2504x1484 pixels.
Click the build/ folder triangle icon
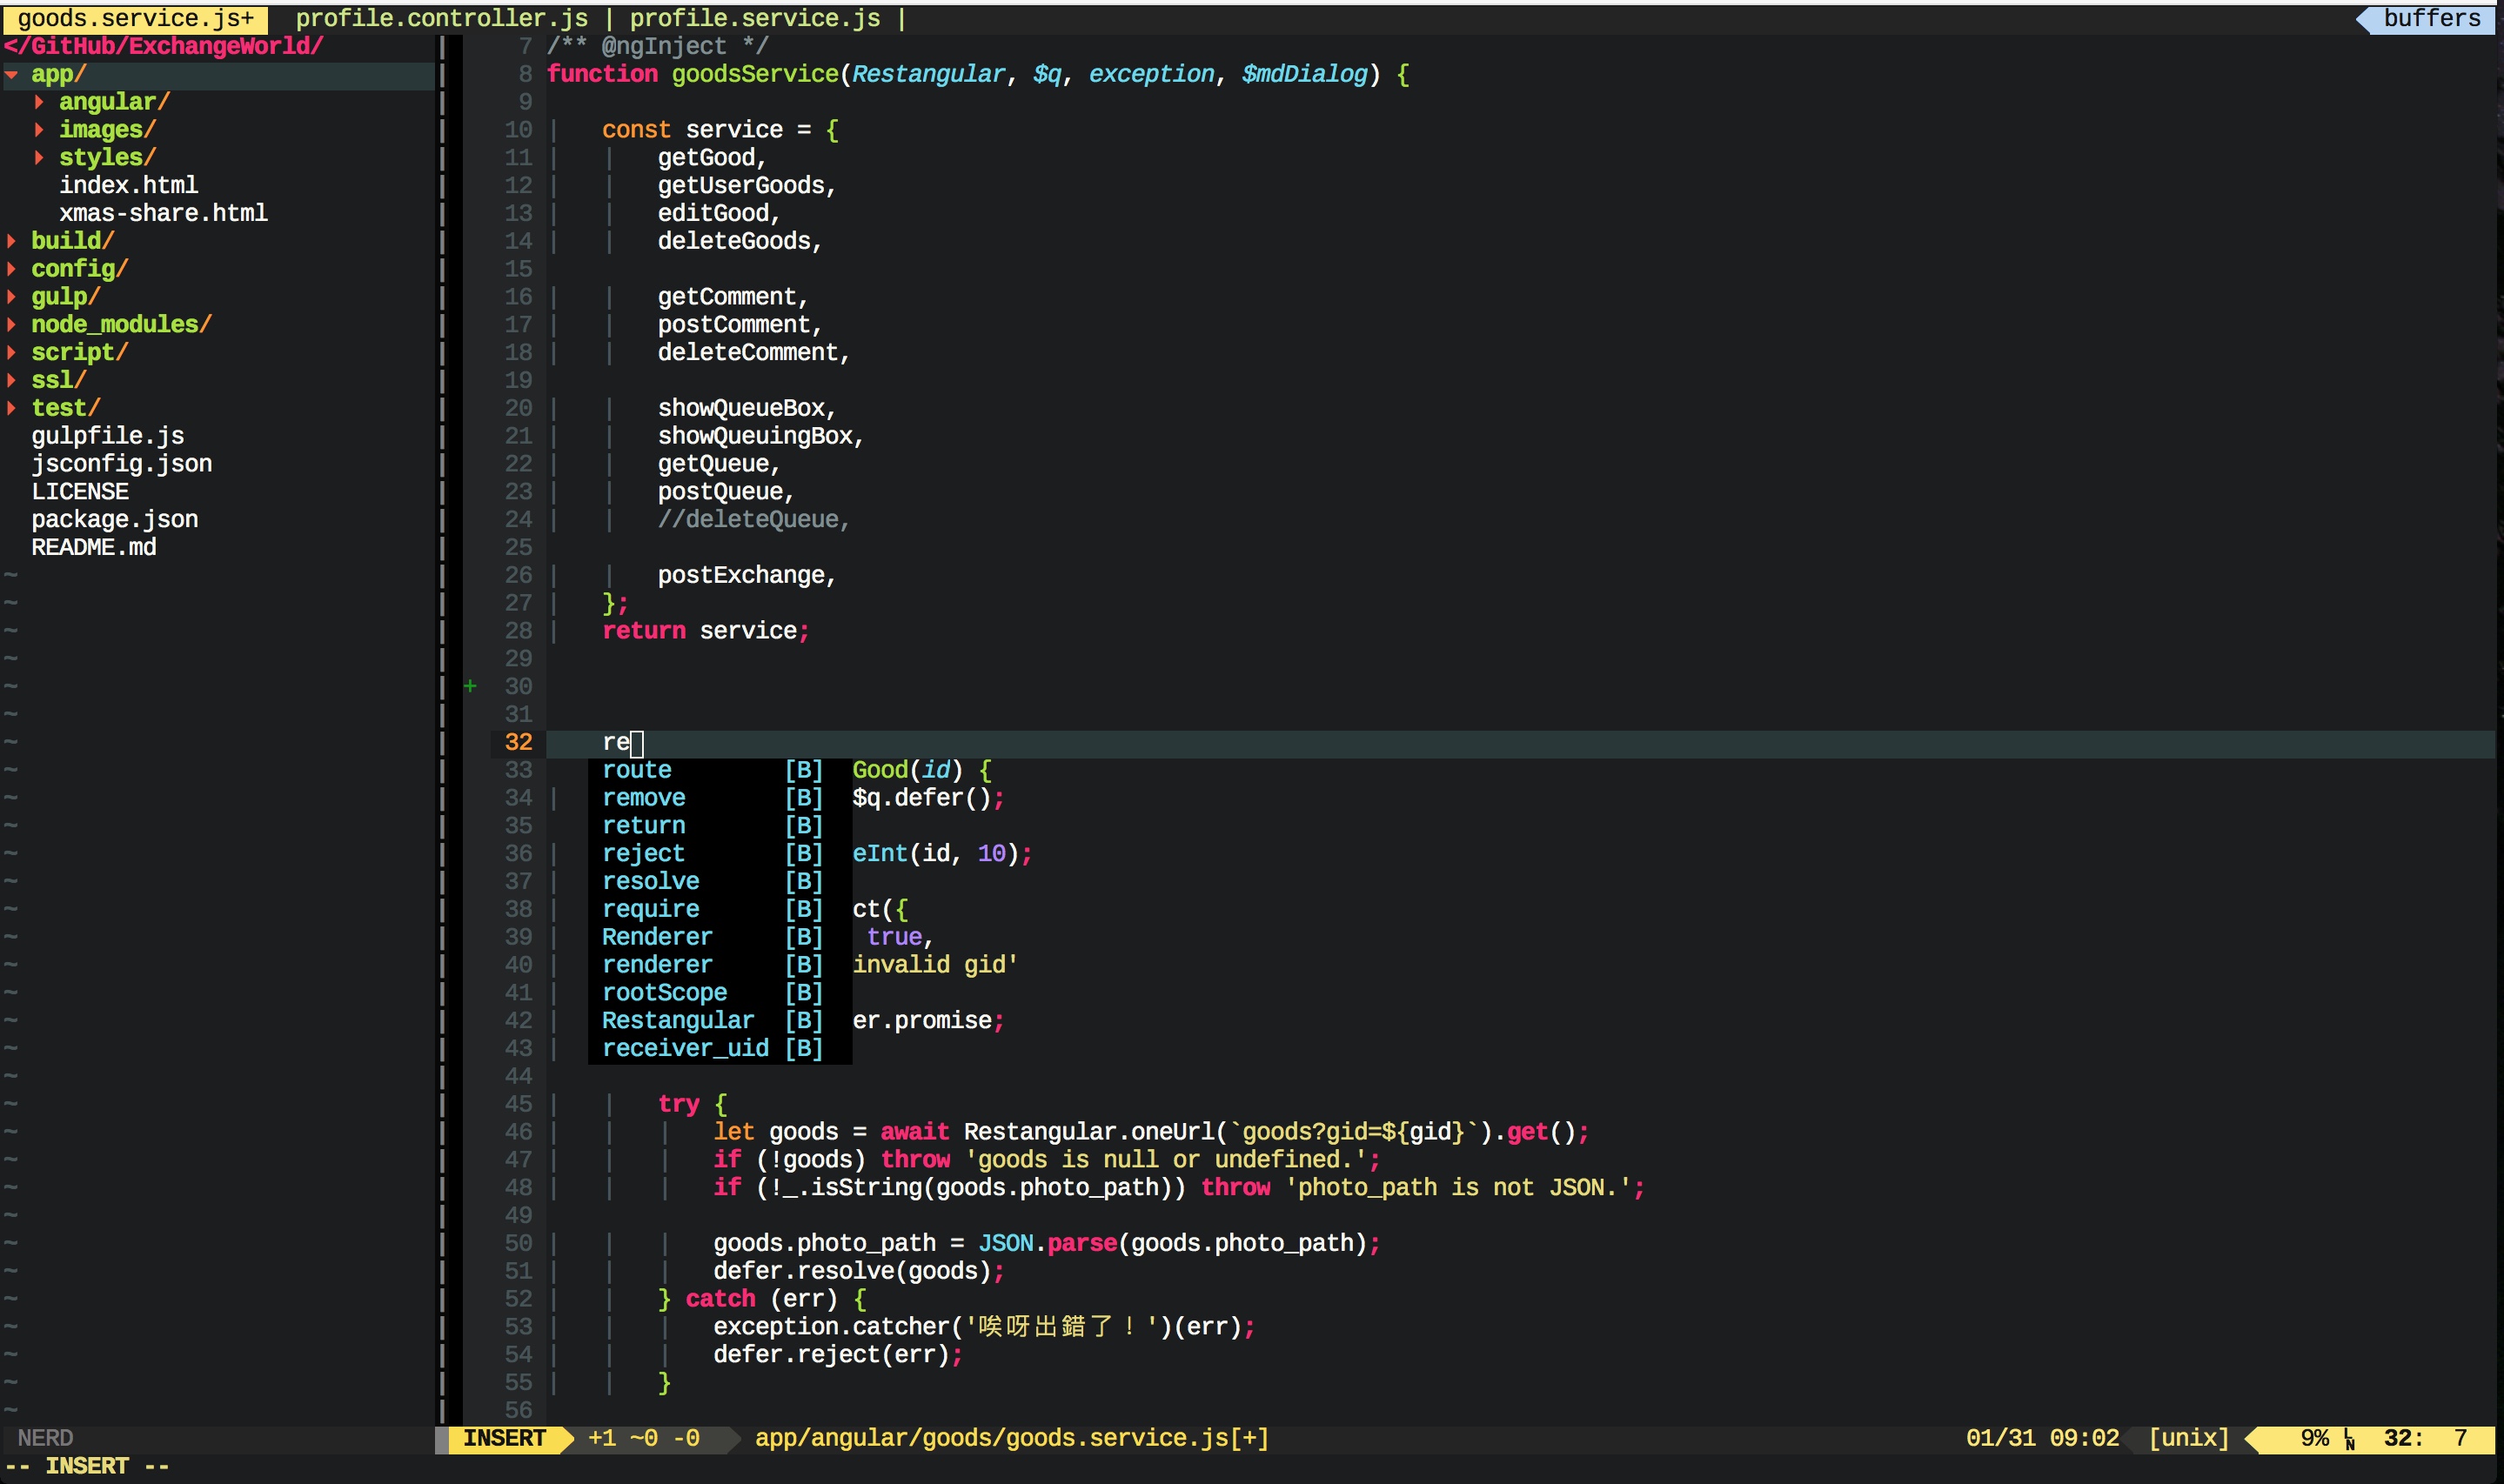click(x=12, y=241)
